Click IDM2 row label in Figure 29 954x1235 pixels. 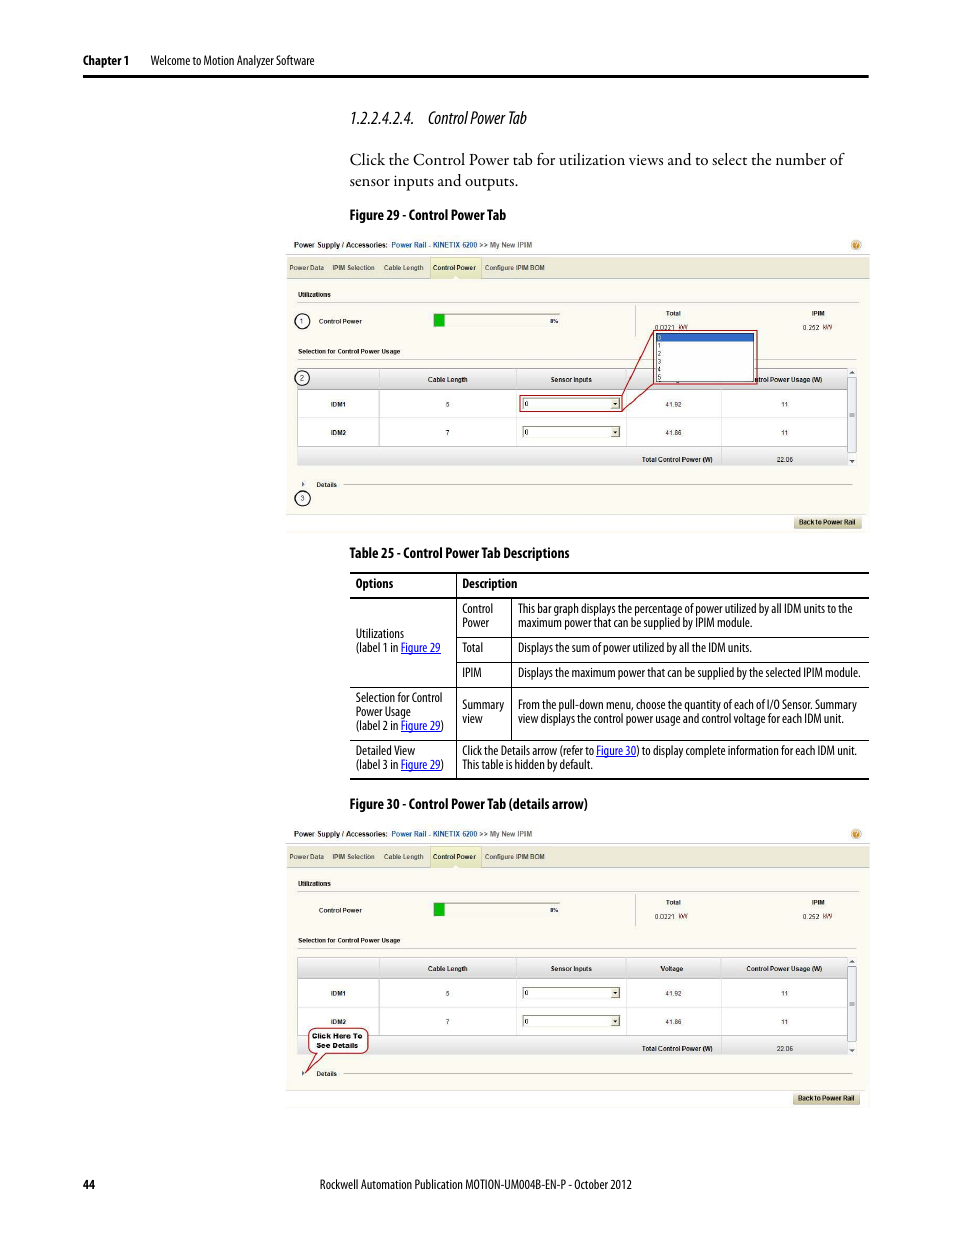pyautogui.click(x=338, y=433)
